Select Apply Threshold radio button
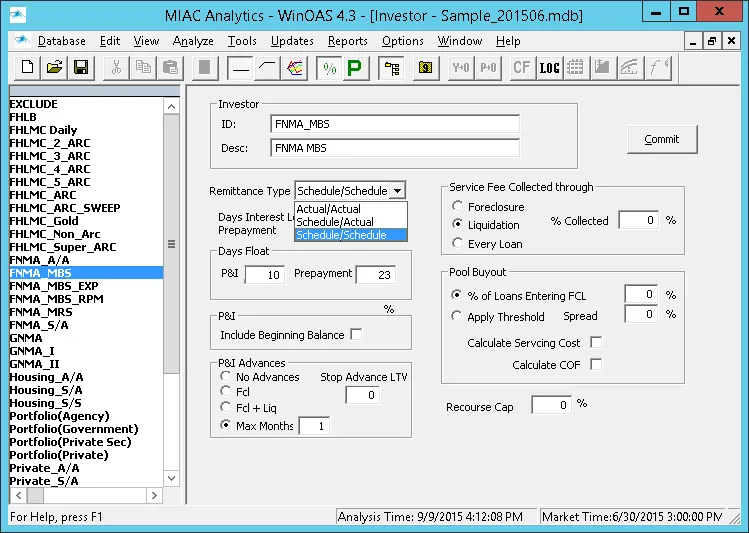This screenshot has height=533, width=749. point(456,316)
